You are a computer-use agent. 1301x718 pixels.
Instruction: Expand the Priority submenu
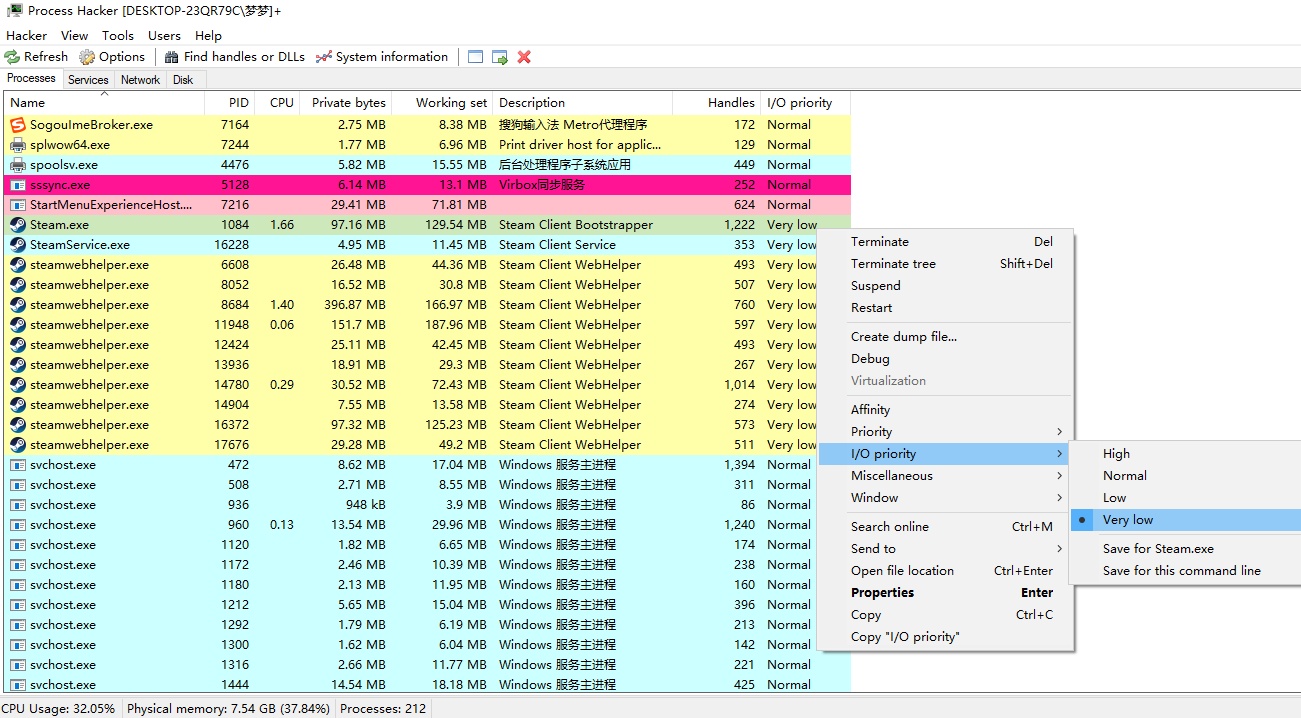coord(945,432)
